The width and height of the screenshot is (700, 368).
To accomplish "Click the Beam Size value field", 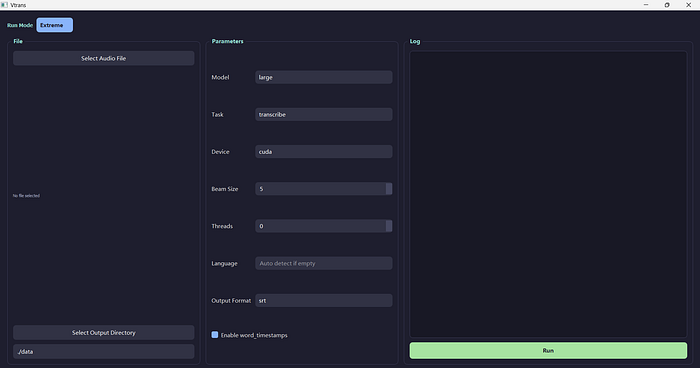I will pyautogui.click(x=320, y=188).
